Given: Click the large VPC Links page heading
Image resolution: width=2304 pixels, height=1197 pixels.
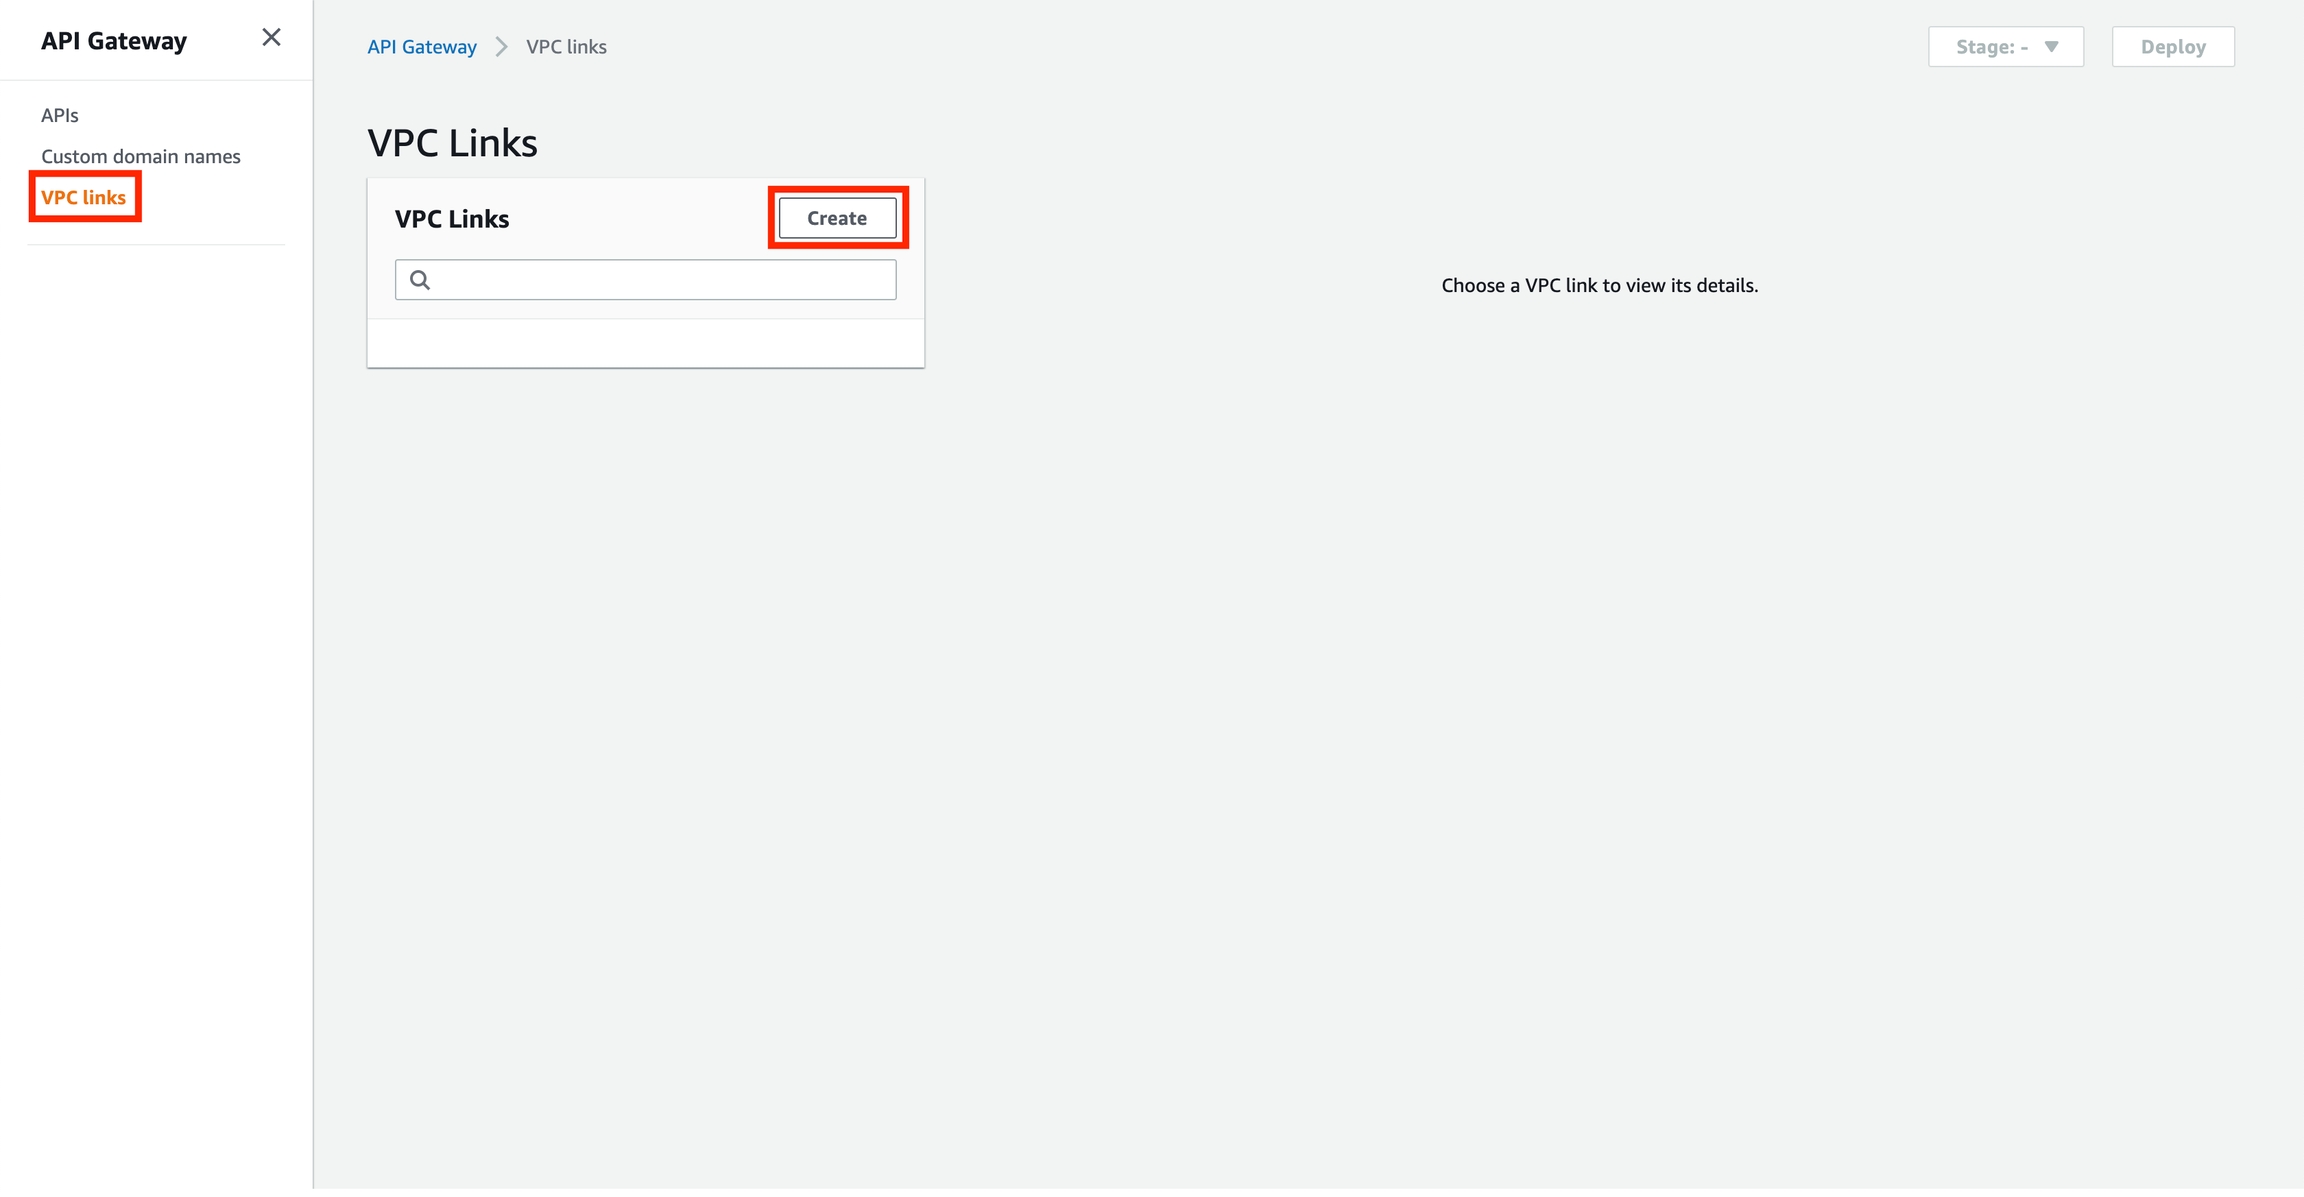Looking at the screenshot, I should point(452,143).
